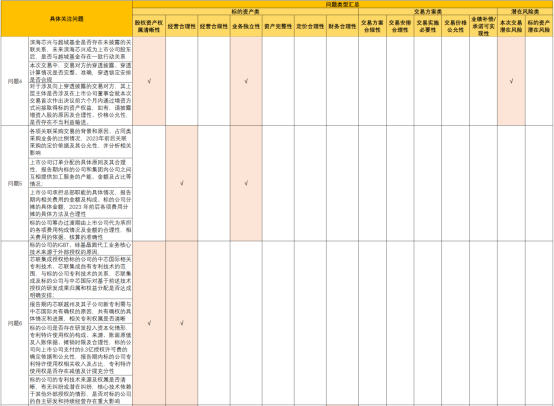Image resolution: width=554 pixels, height=406 pixels.
Task: Select the cell starting 芯联集成授权给标的公司
Action: click(x=80, y=277)
